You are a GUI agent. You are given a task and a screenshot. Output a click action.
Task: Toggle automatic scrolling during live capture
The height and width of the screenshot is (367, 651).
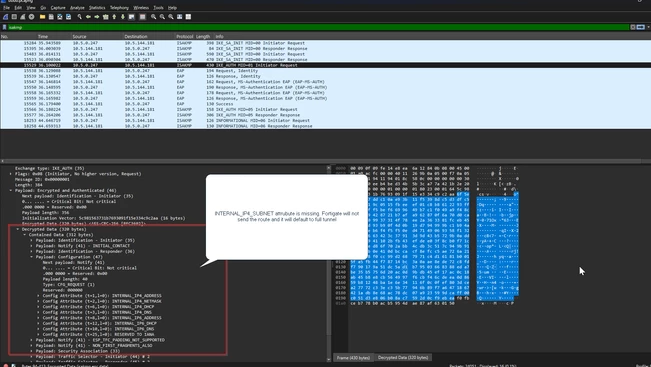[132, 17]
